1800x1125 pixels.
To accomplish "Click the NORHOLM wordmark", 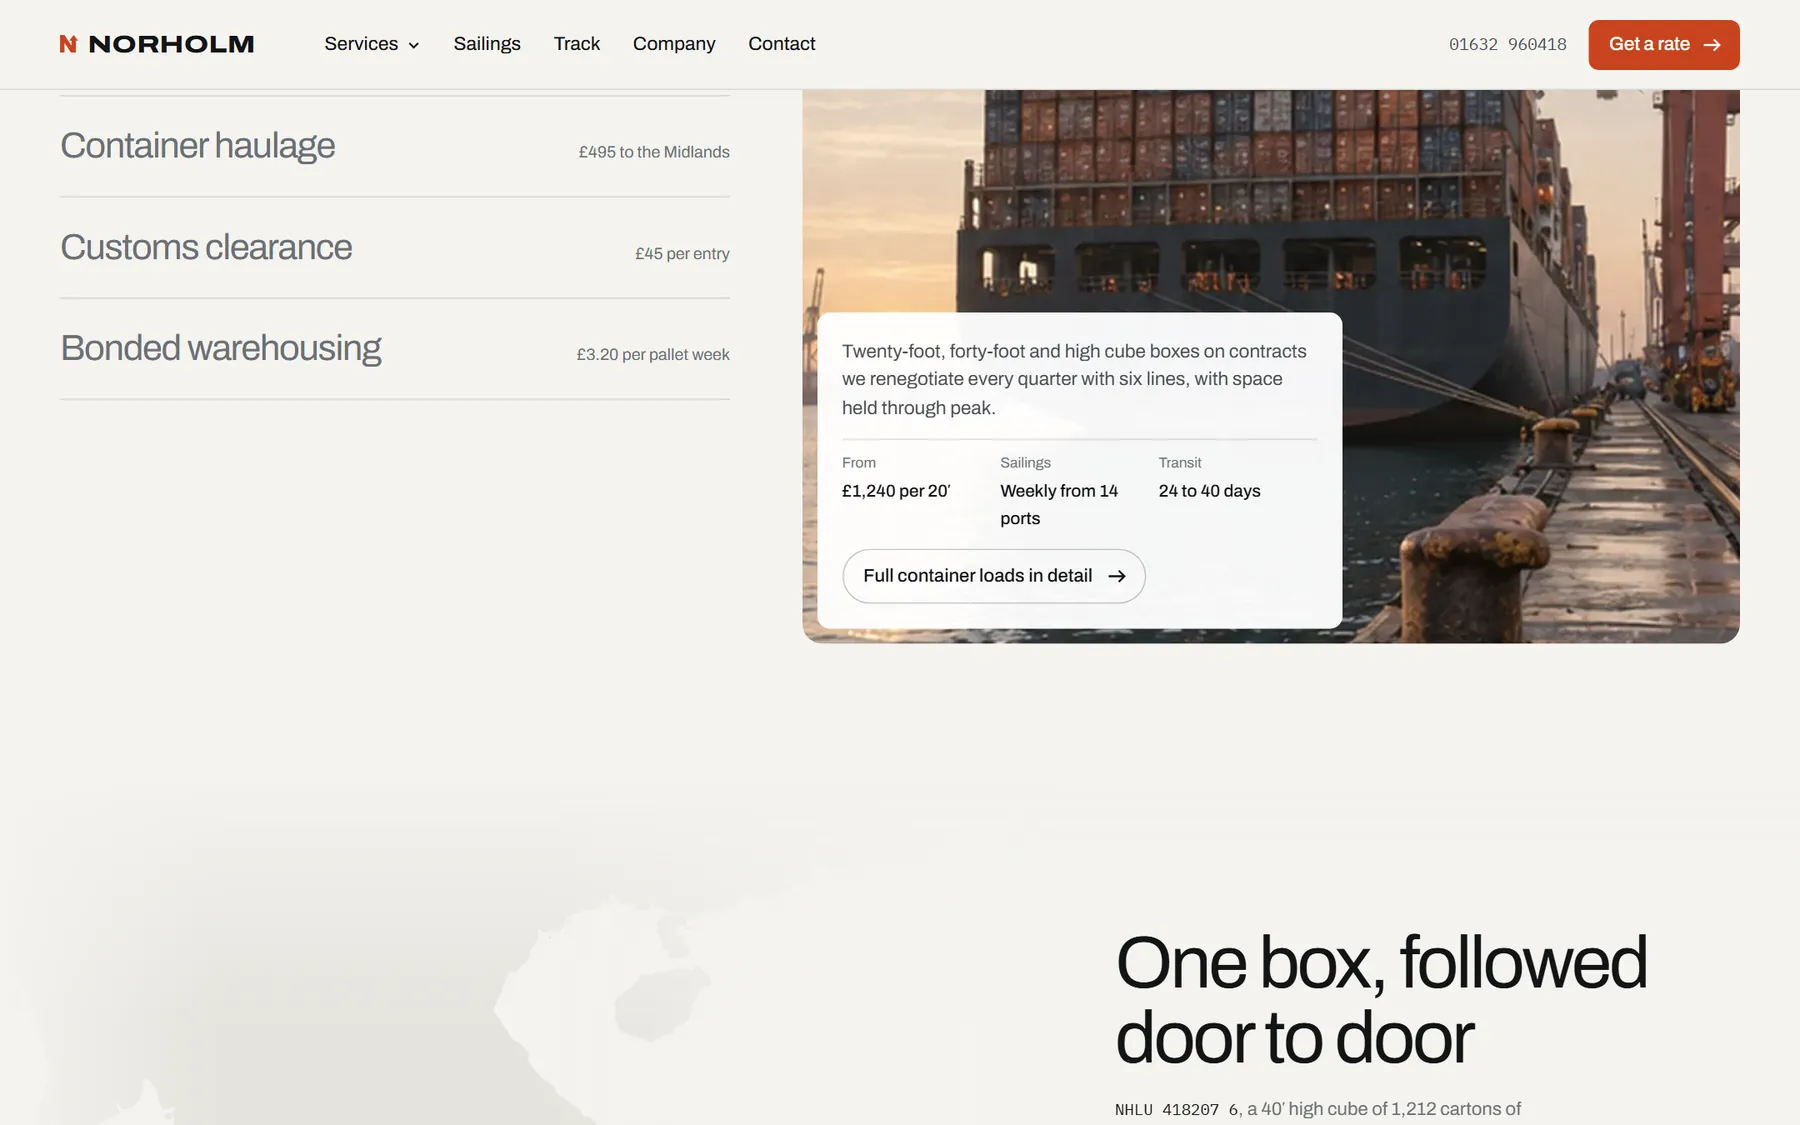I will click(x=171, y=44).
